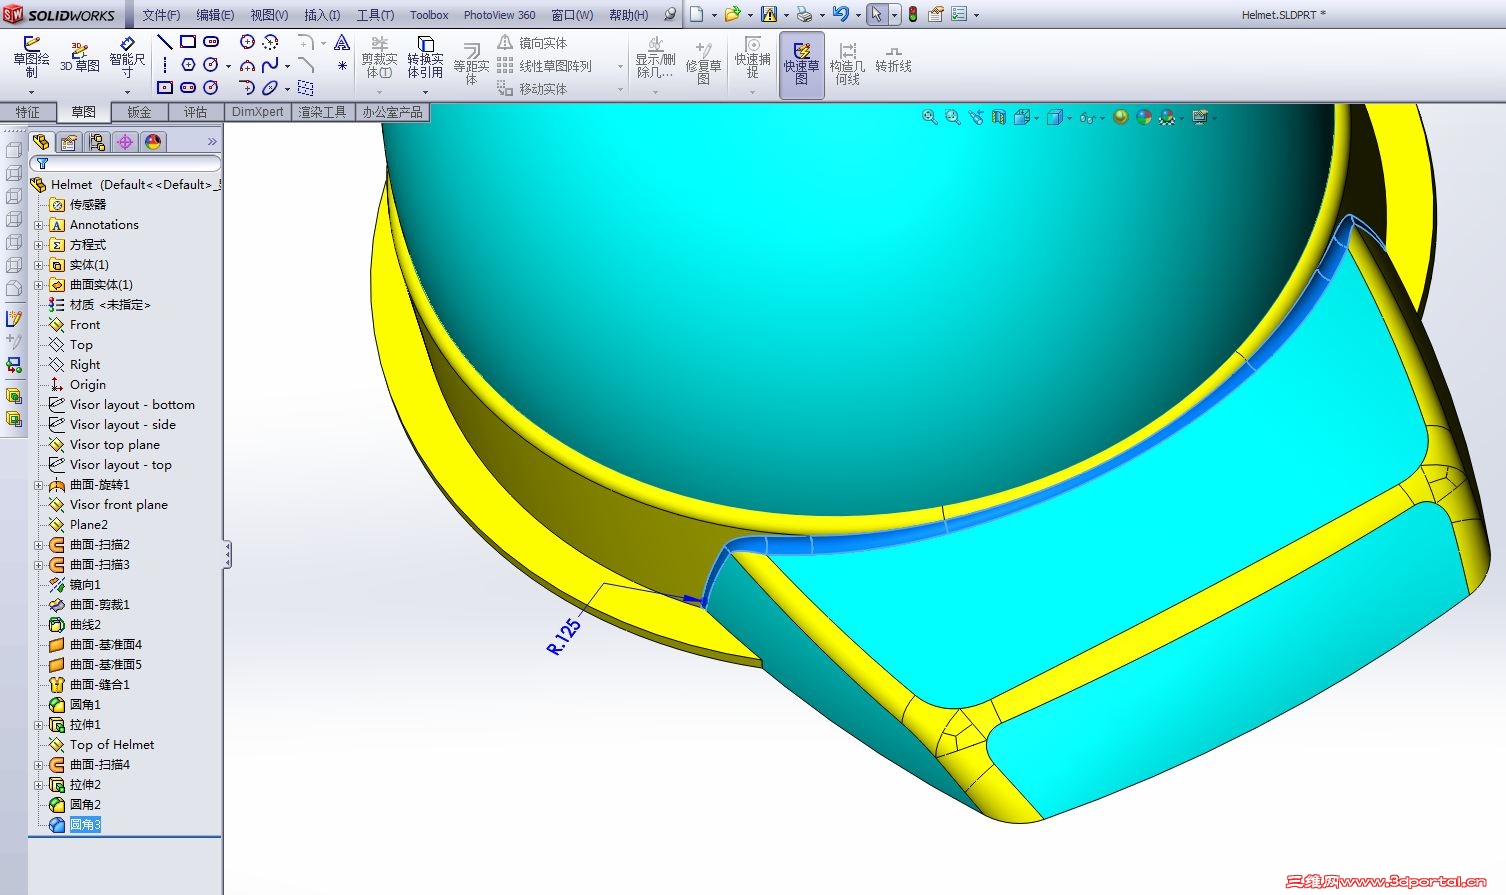Switch to the DimXpert tab

tap(258, 112)
